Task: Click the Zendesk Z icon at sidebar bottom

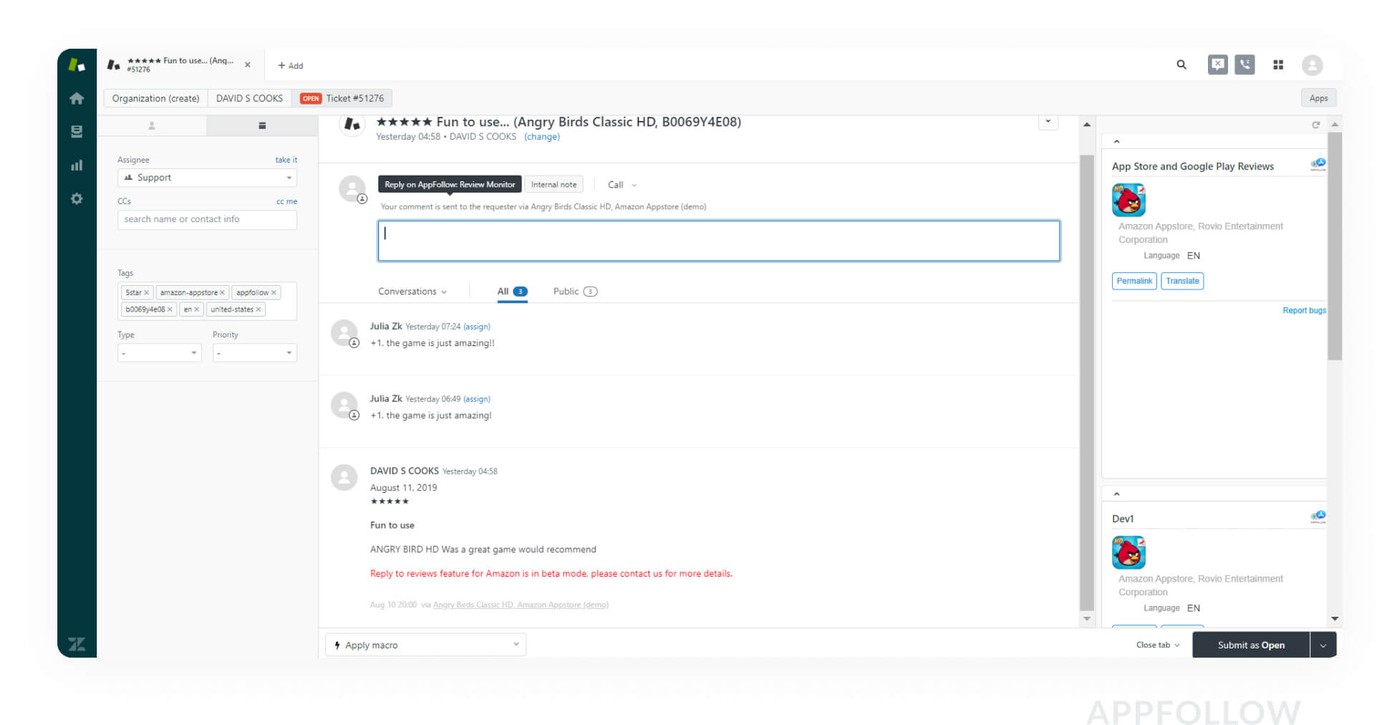Action: tap(76, 644)
